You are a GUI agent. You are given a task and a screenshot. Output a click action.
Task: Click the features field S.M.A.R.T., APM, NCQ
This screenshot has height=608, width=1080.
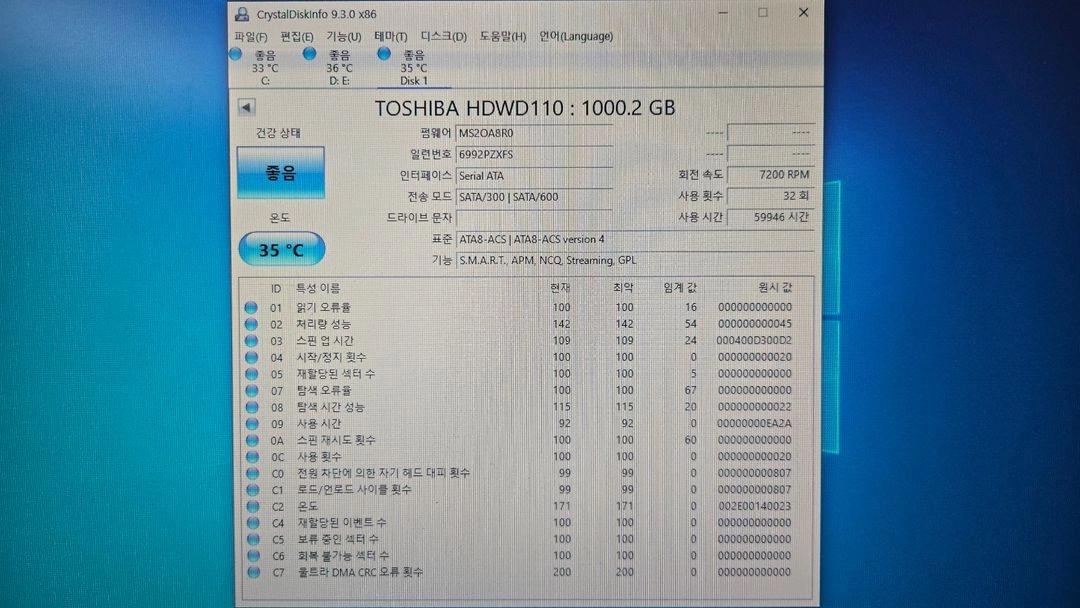coord(634,260)
